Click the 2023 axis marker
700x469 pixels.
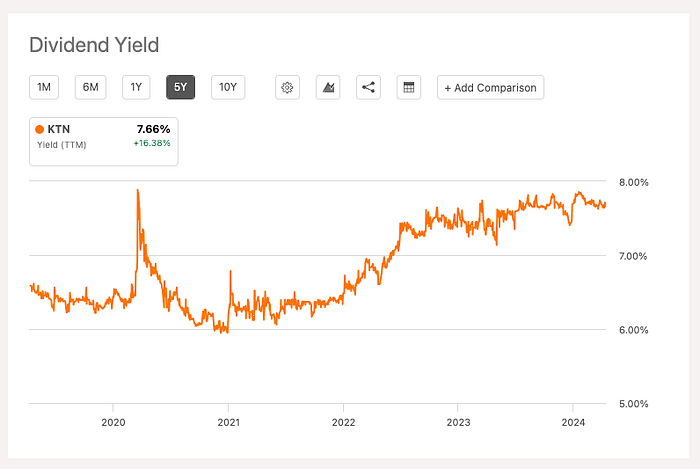pos(458,422)
